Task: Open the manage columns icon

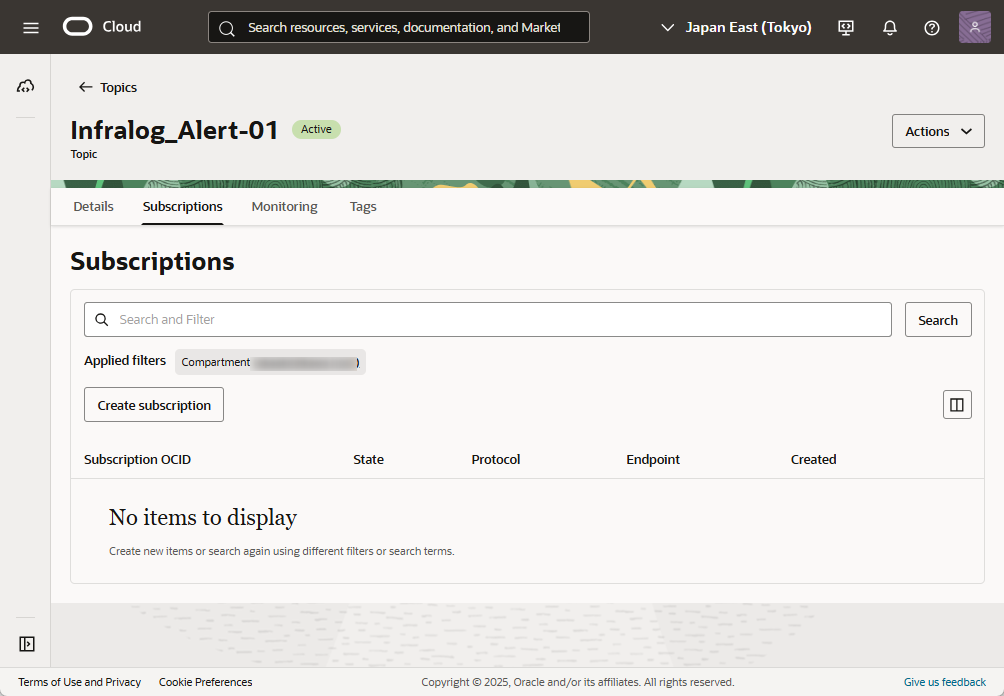Action: [x=956, y=405]
